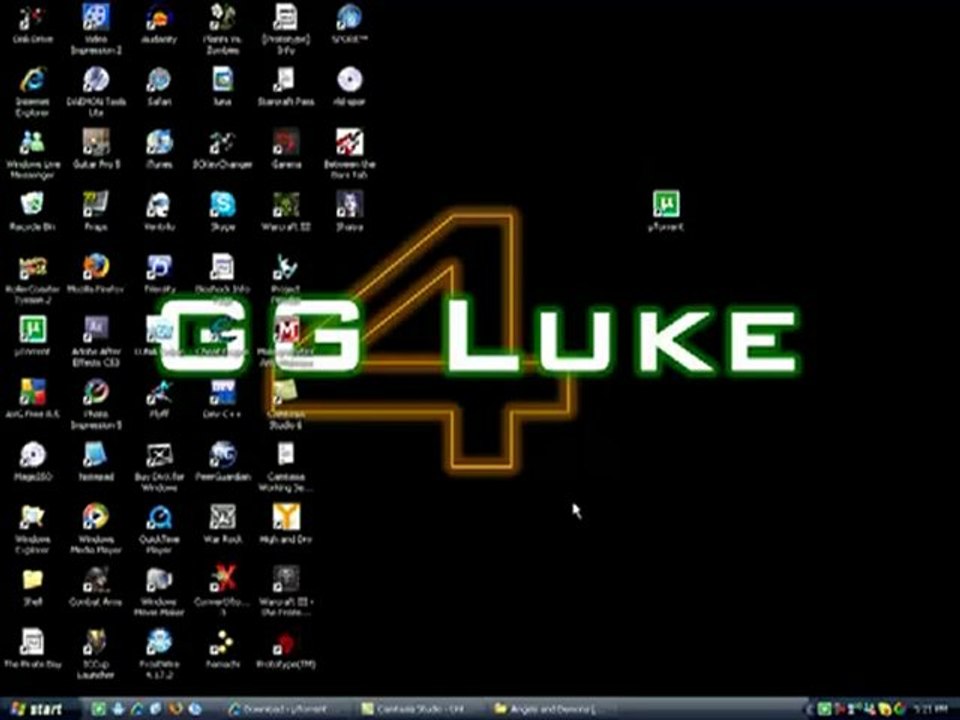This screenshot has height=720, width=960.
Task: Open the Start menu
Action: pos(38,709)
